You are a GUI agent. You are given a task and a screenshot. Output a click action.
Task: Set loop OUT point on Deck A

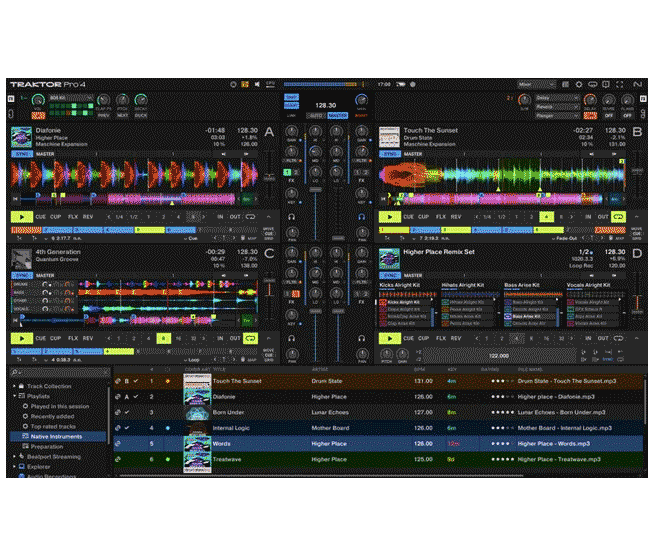click(x=235, y=217)
